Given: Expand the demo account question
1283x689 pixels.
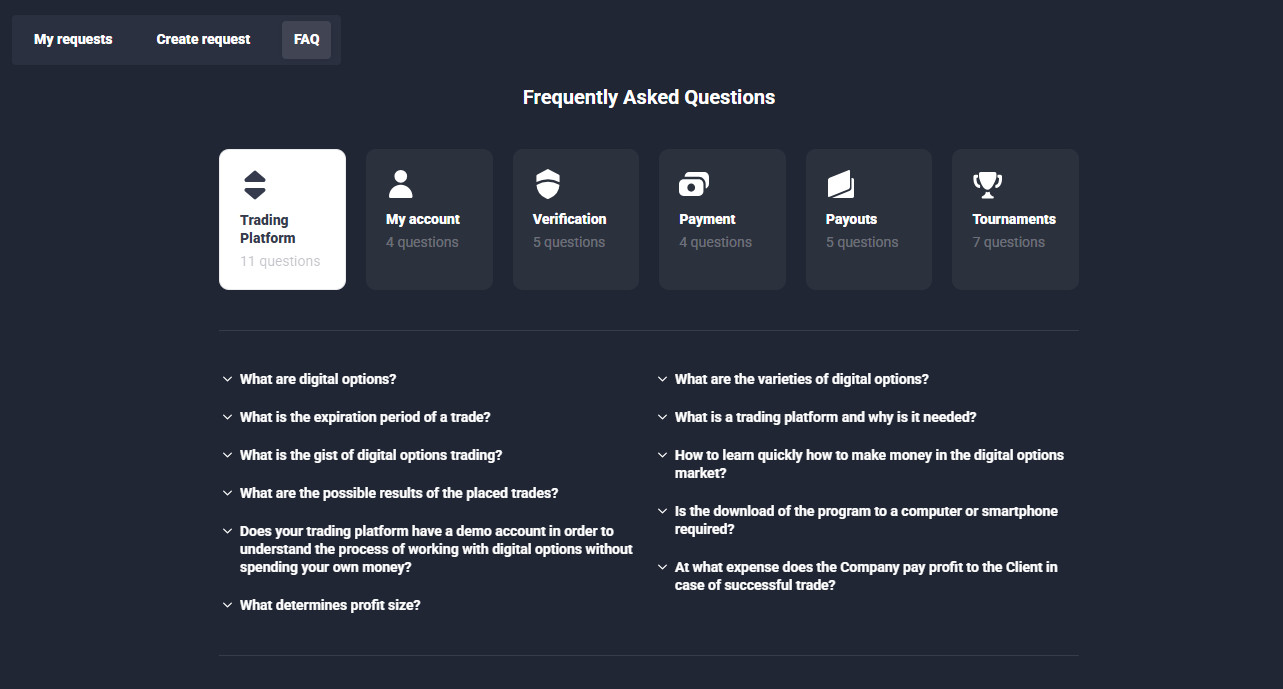Looking at the screenshot, I should (x=435, y=548).
